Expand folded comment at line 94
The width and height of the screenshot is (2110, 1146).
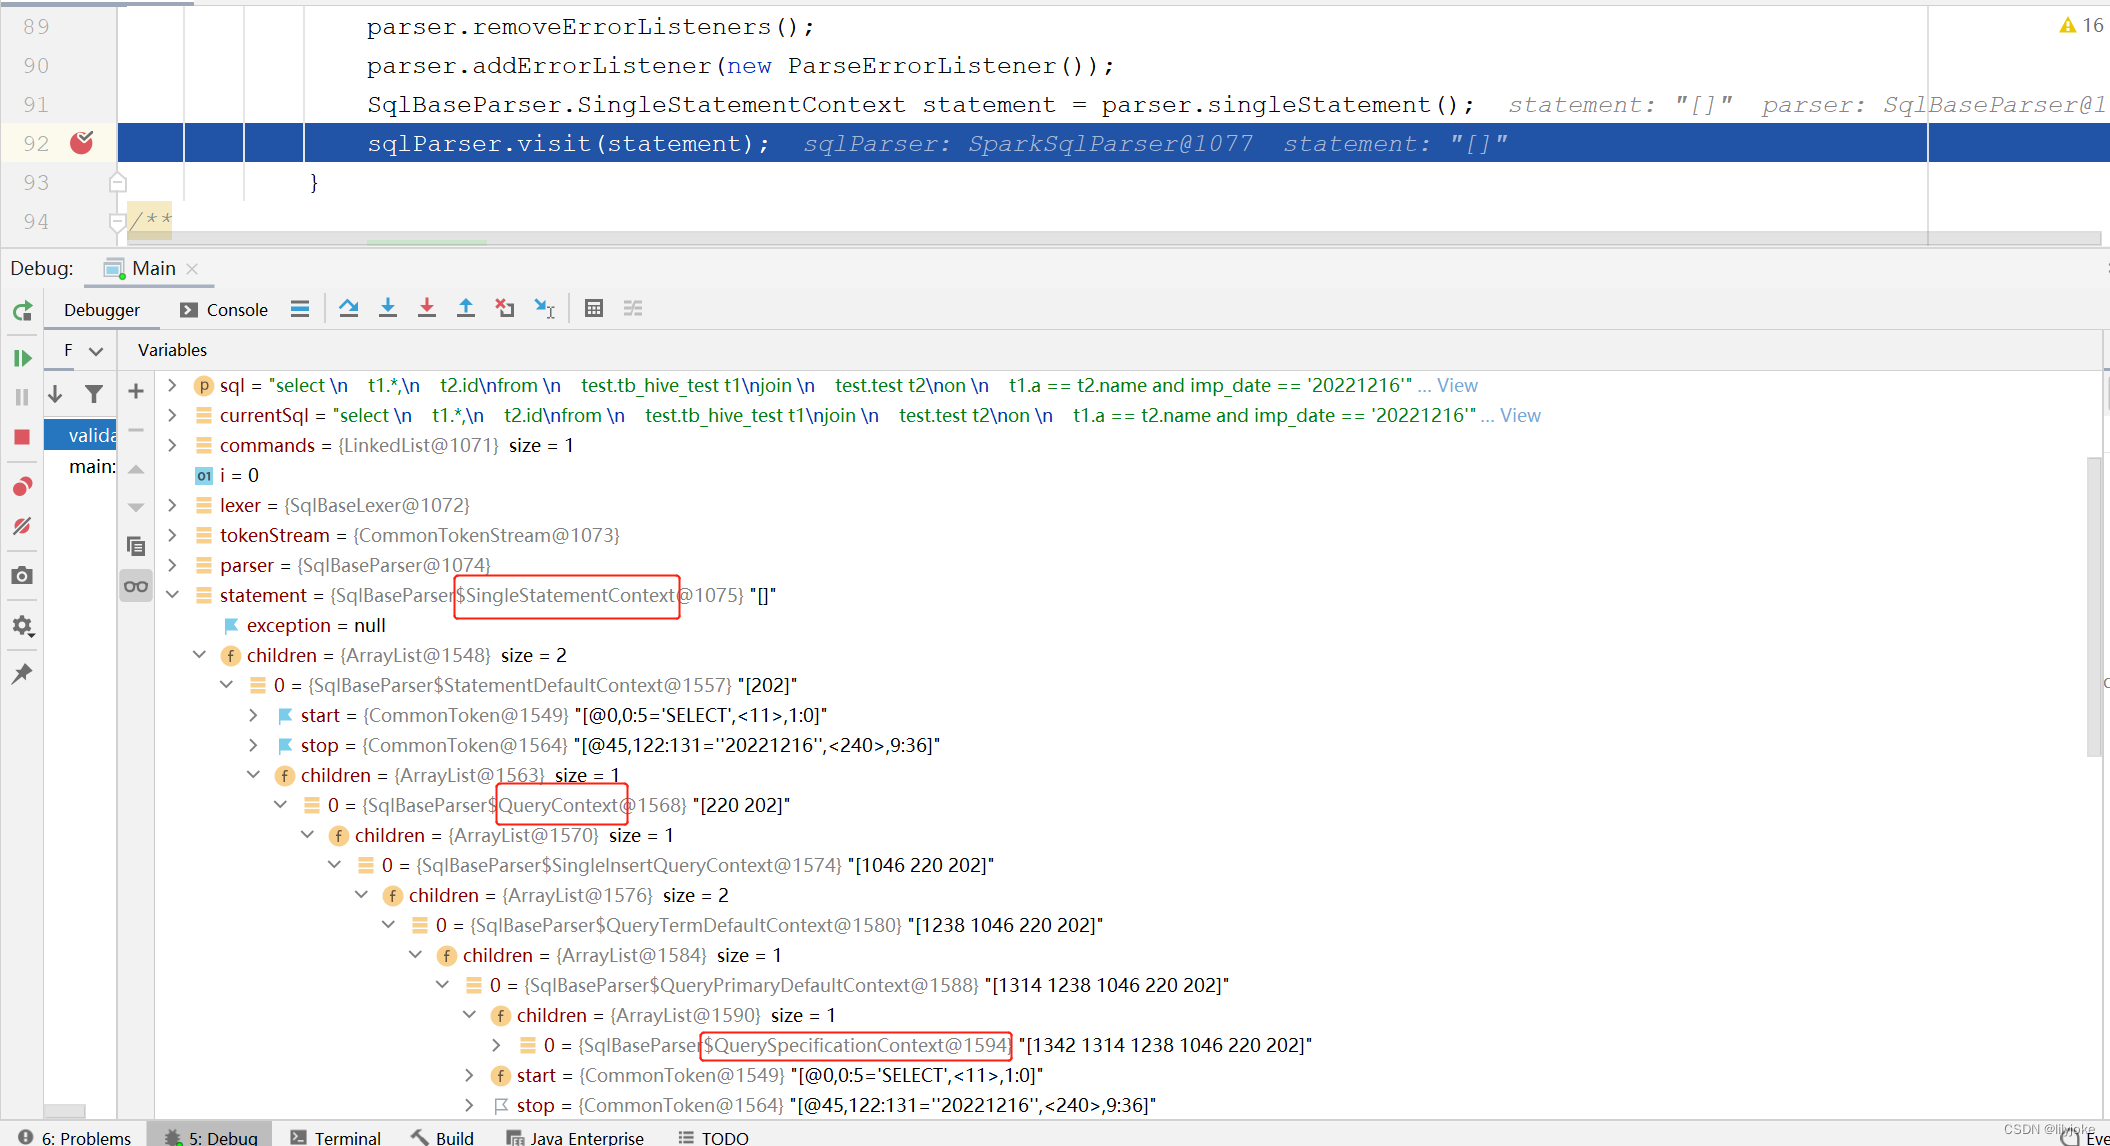pyautogui.click(x=118, y=221)
